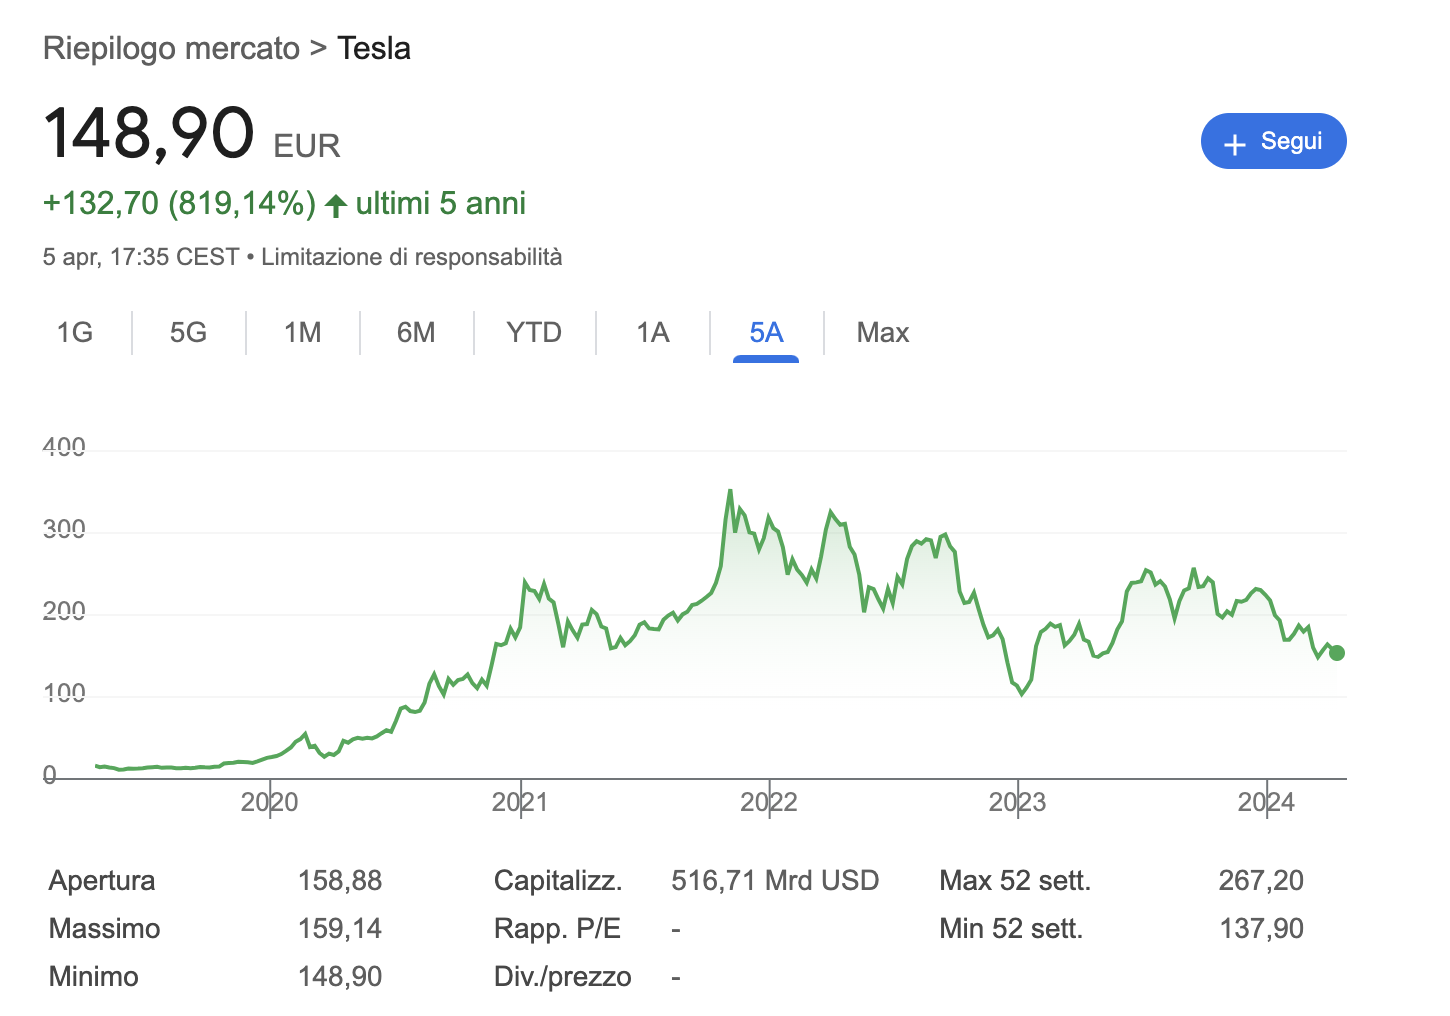This screenshot has height=1016, width=1450.
Task: Click the green upward arrow icon
Action: click(x=336, y=205)
